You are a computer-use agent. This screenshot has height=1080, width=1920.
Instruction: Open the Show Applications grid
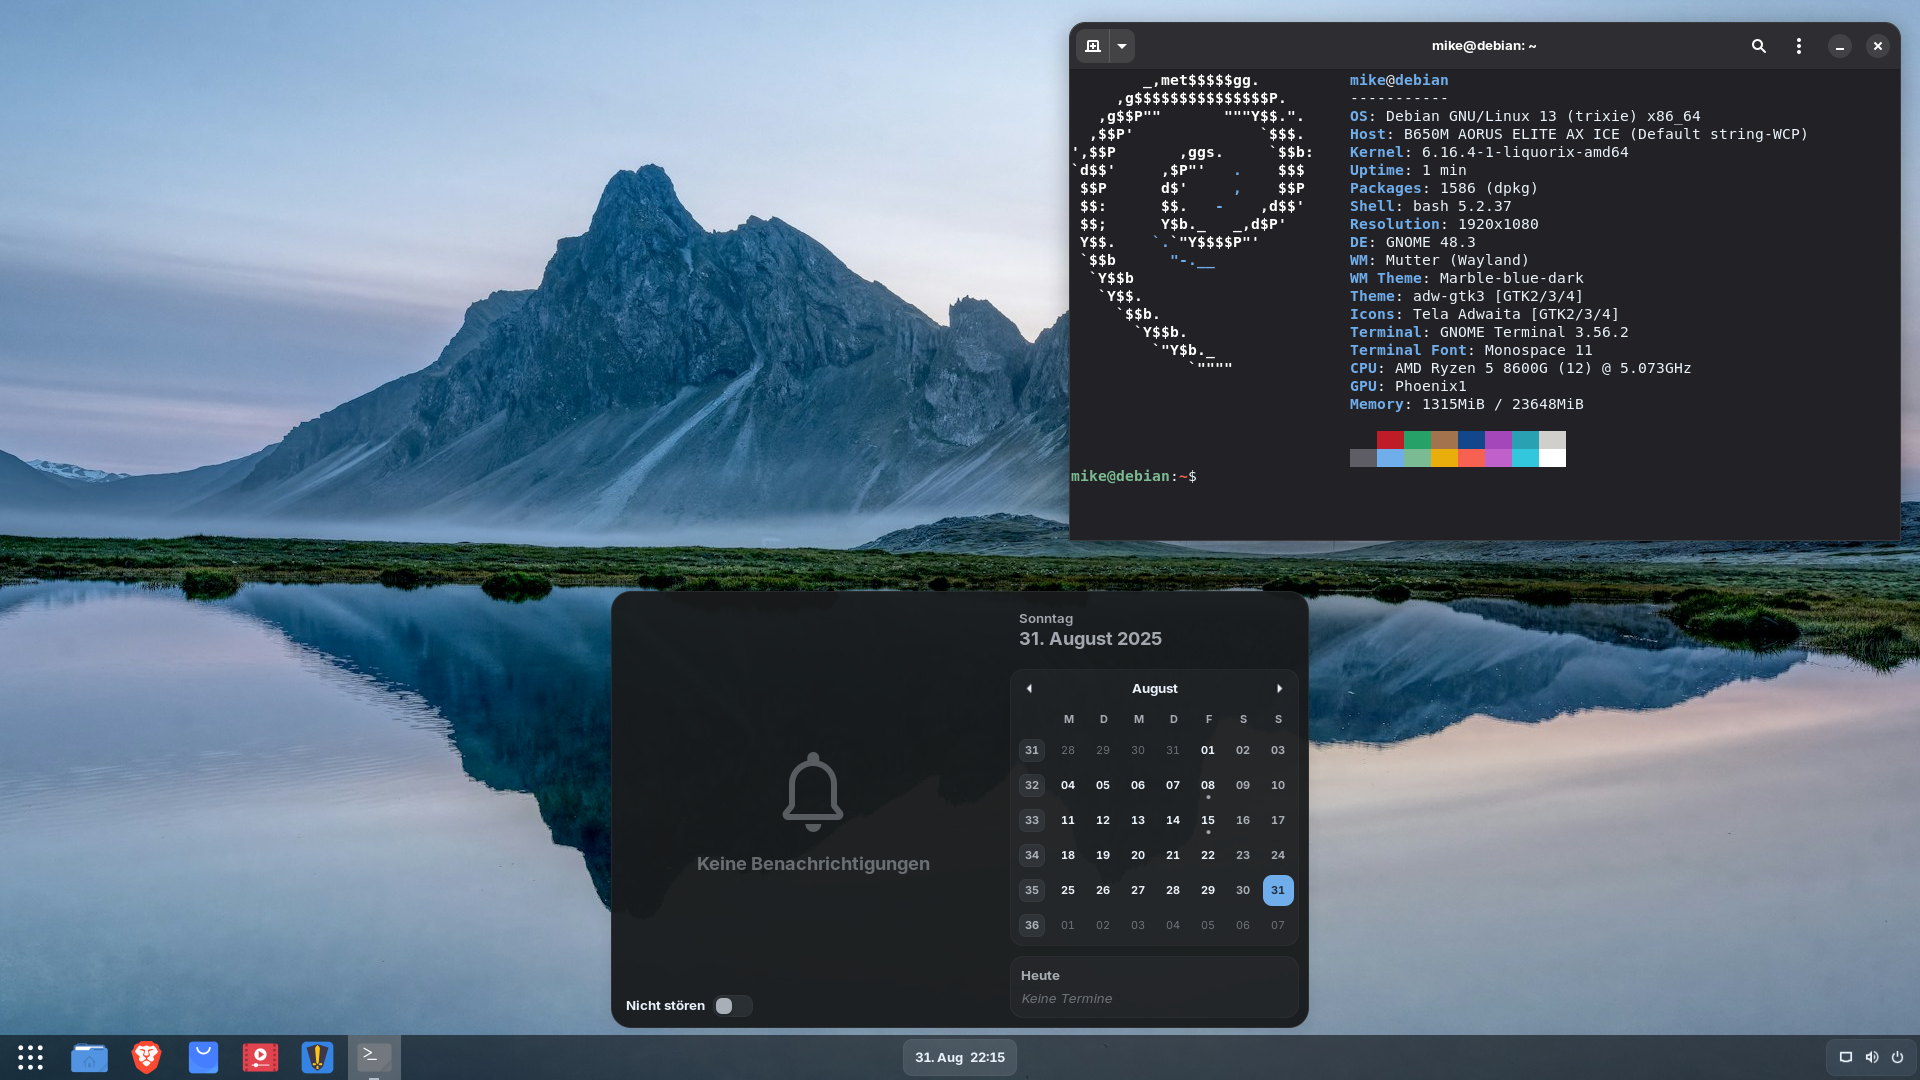(x=30, y=1057)
